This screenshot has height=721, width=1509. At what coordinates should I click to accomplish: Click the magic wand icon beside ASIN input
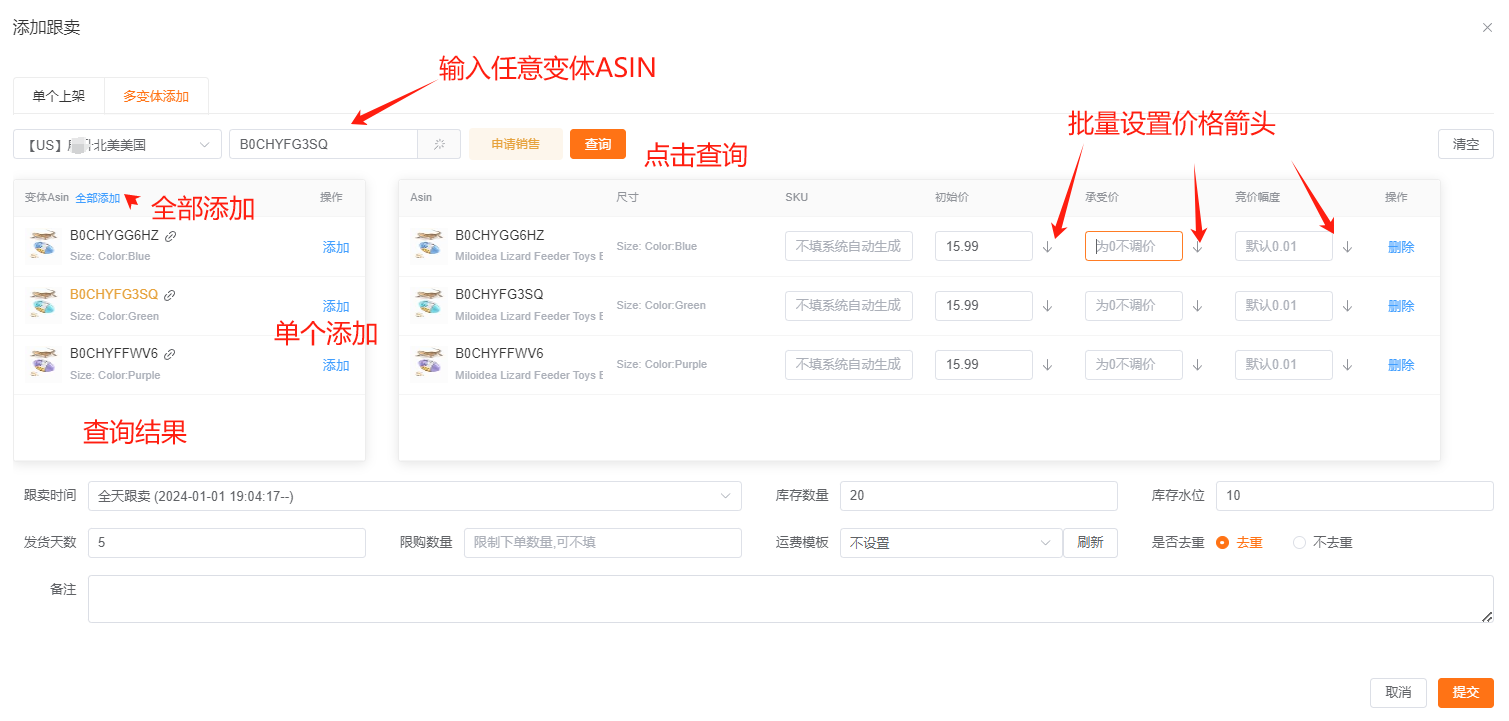[439, 144]
